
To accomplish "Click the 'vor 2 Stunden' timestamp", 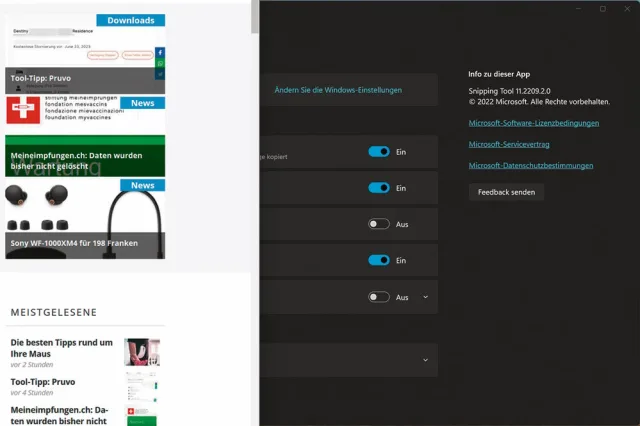I will point(32,364).
